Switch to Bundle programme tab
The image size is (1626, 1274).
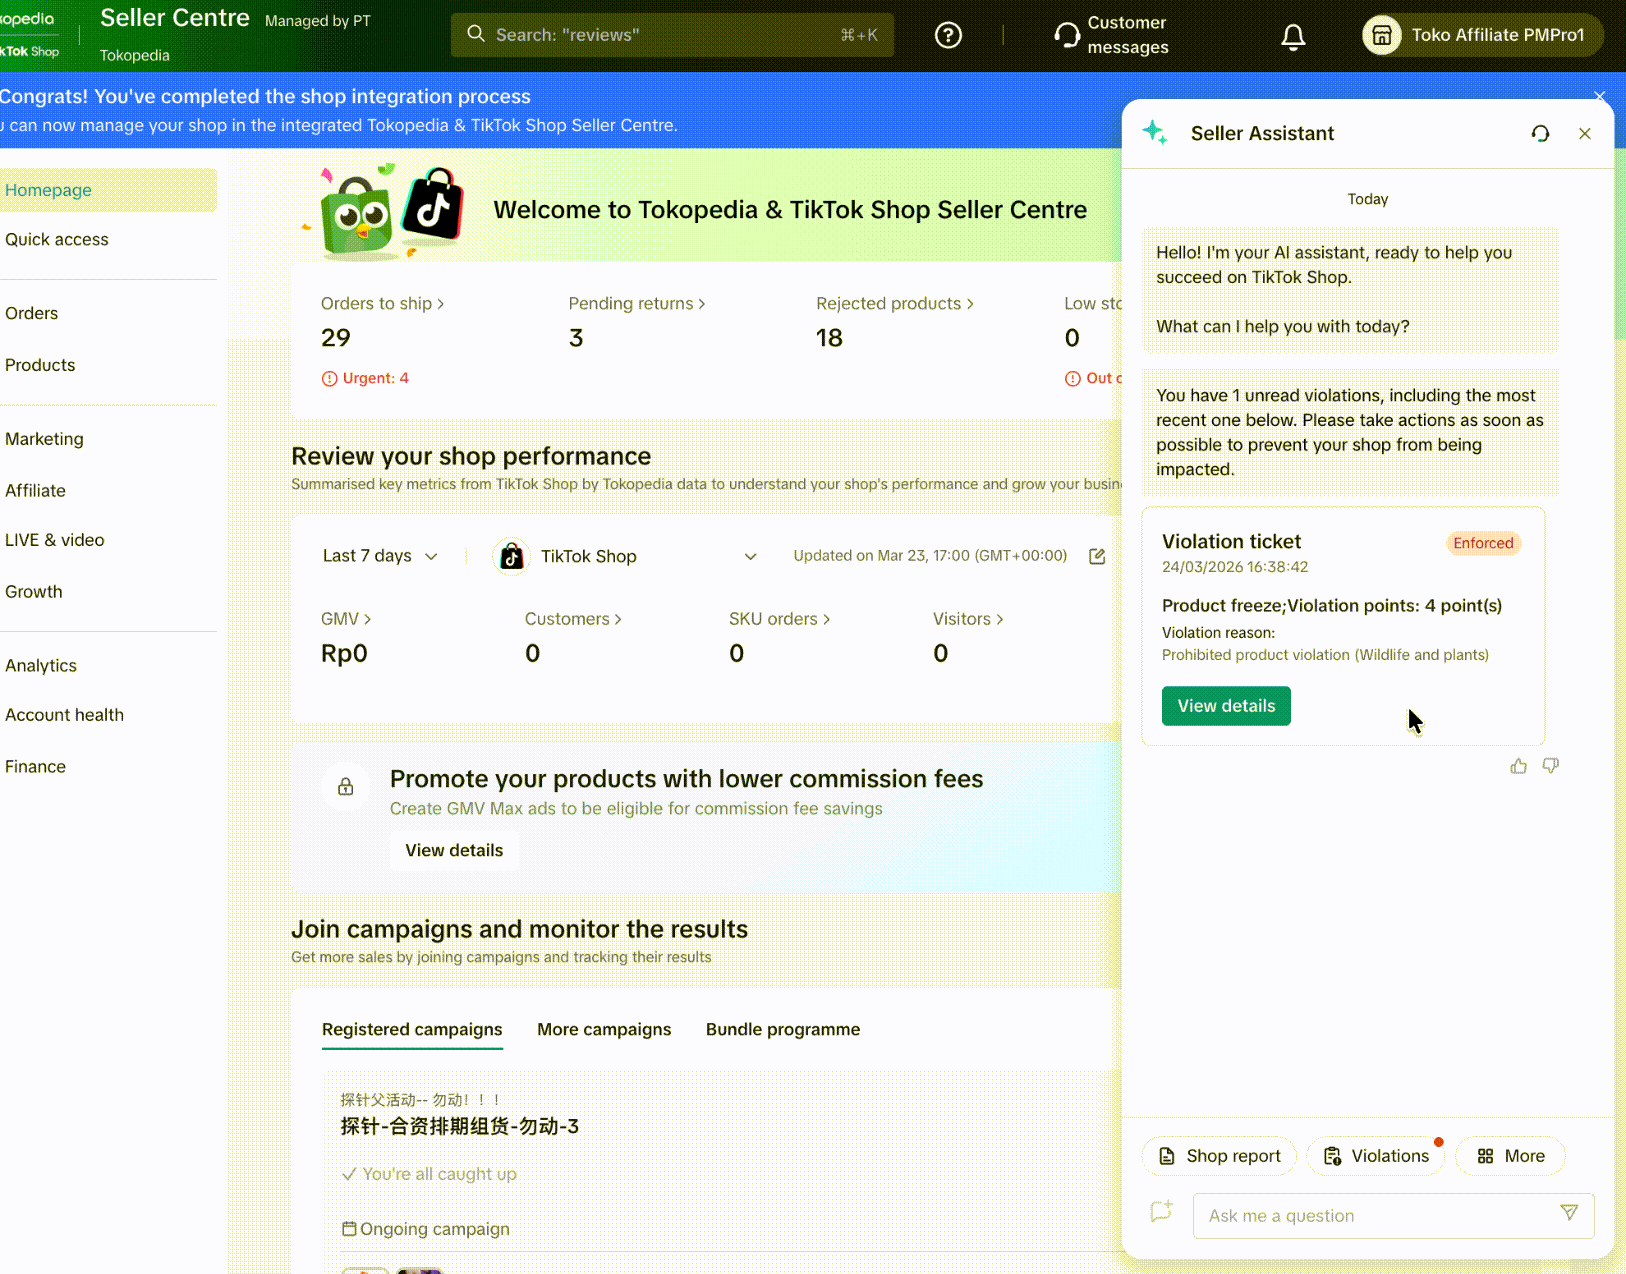coord(783,1029)
